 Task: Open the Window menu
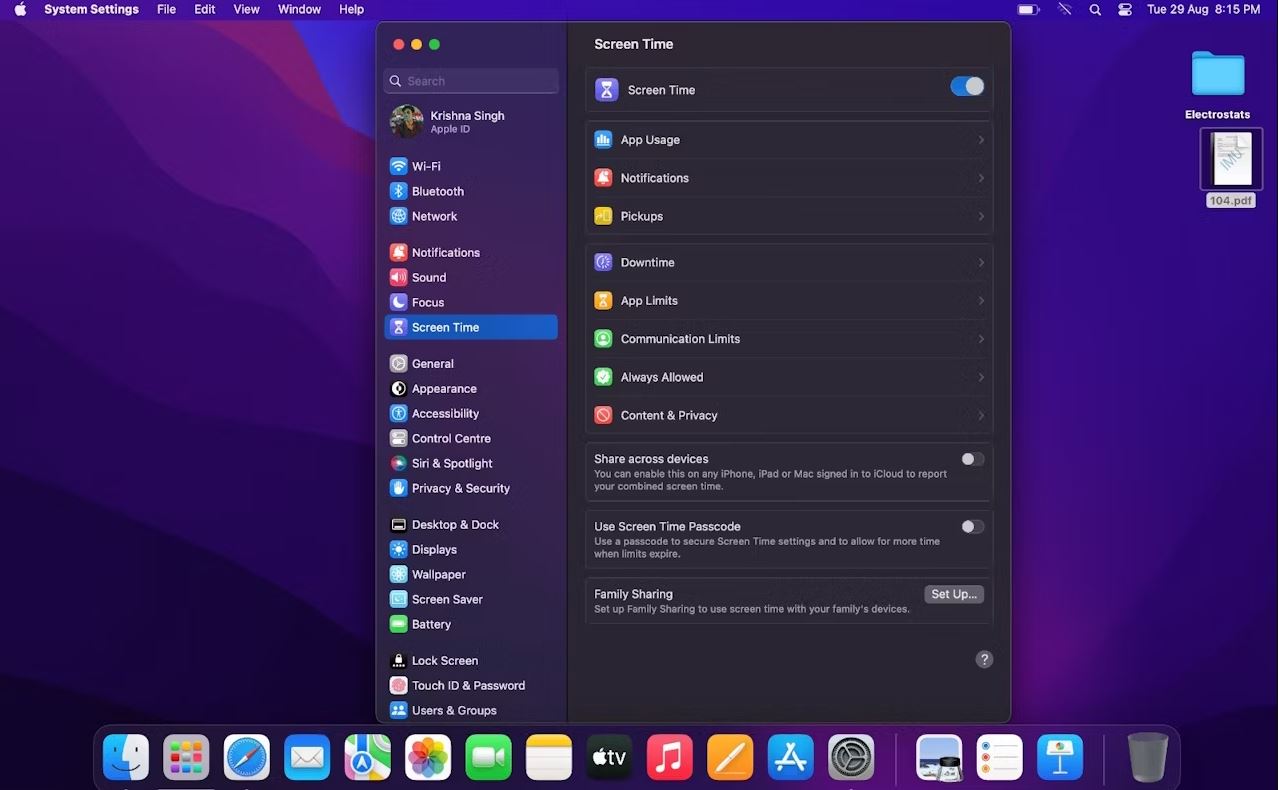[x=299, y=9]
